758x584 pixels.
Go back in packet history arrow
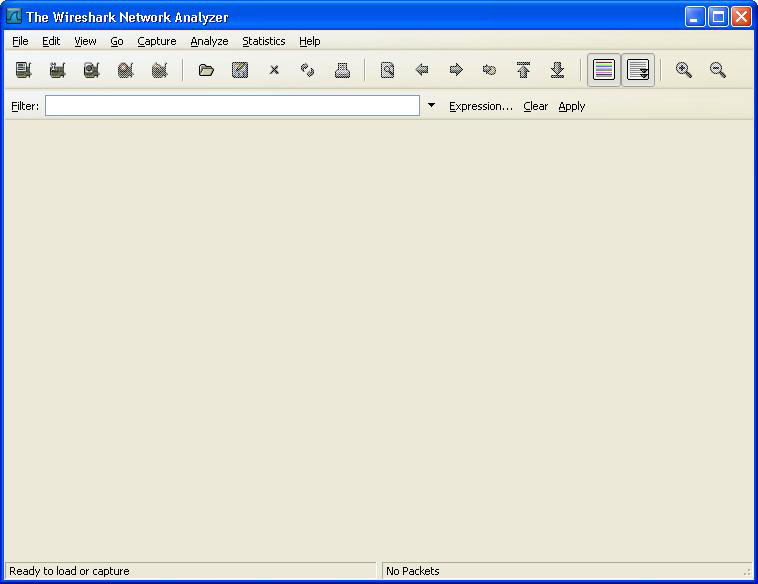(x=422, y=70)
